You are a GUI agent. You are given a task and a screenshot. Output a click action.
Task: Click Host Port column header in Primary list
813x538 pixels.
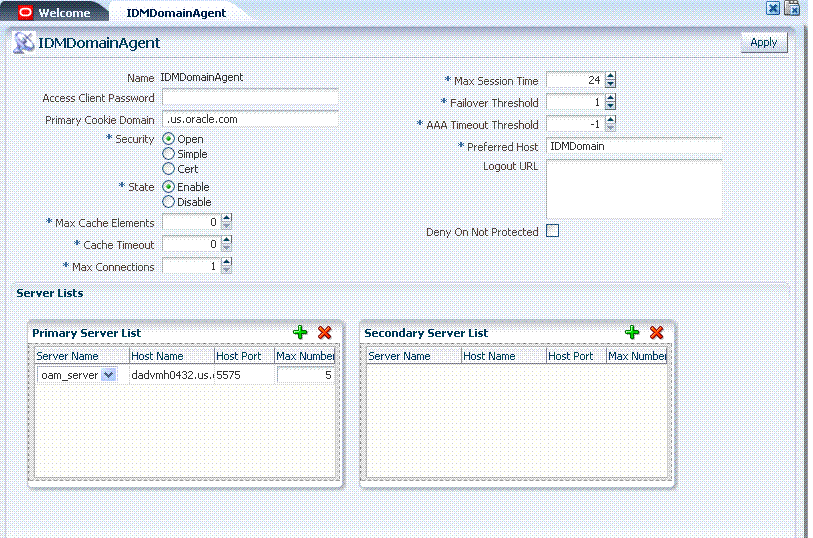point(244,356)
